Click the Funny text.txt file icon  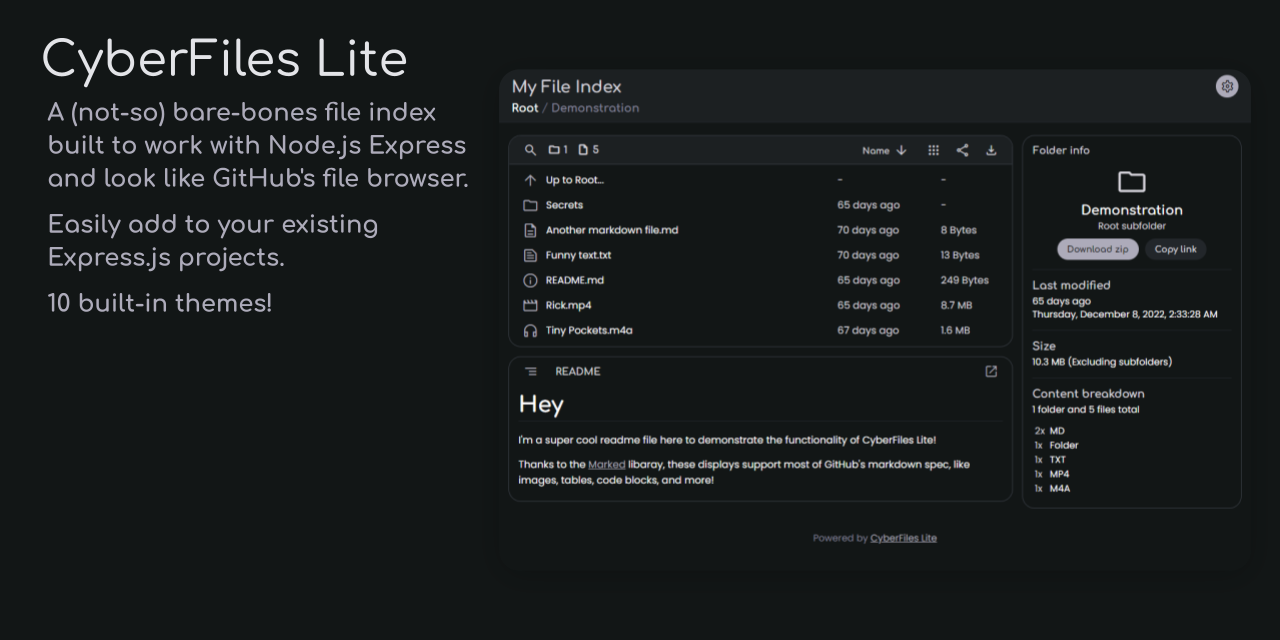[x=530, y=255]
